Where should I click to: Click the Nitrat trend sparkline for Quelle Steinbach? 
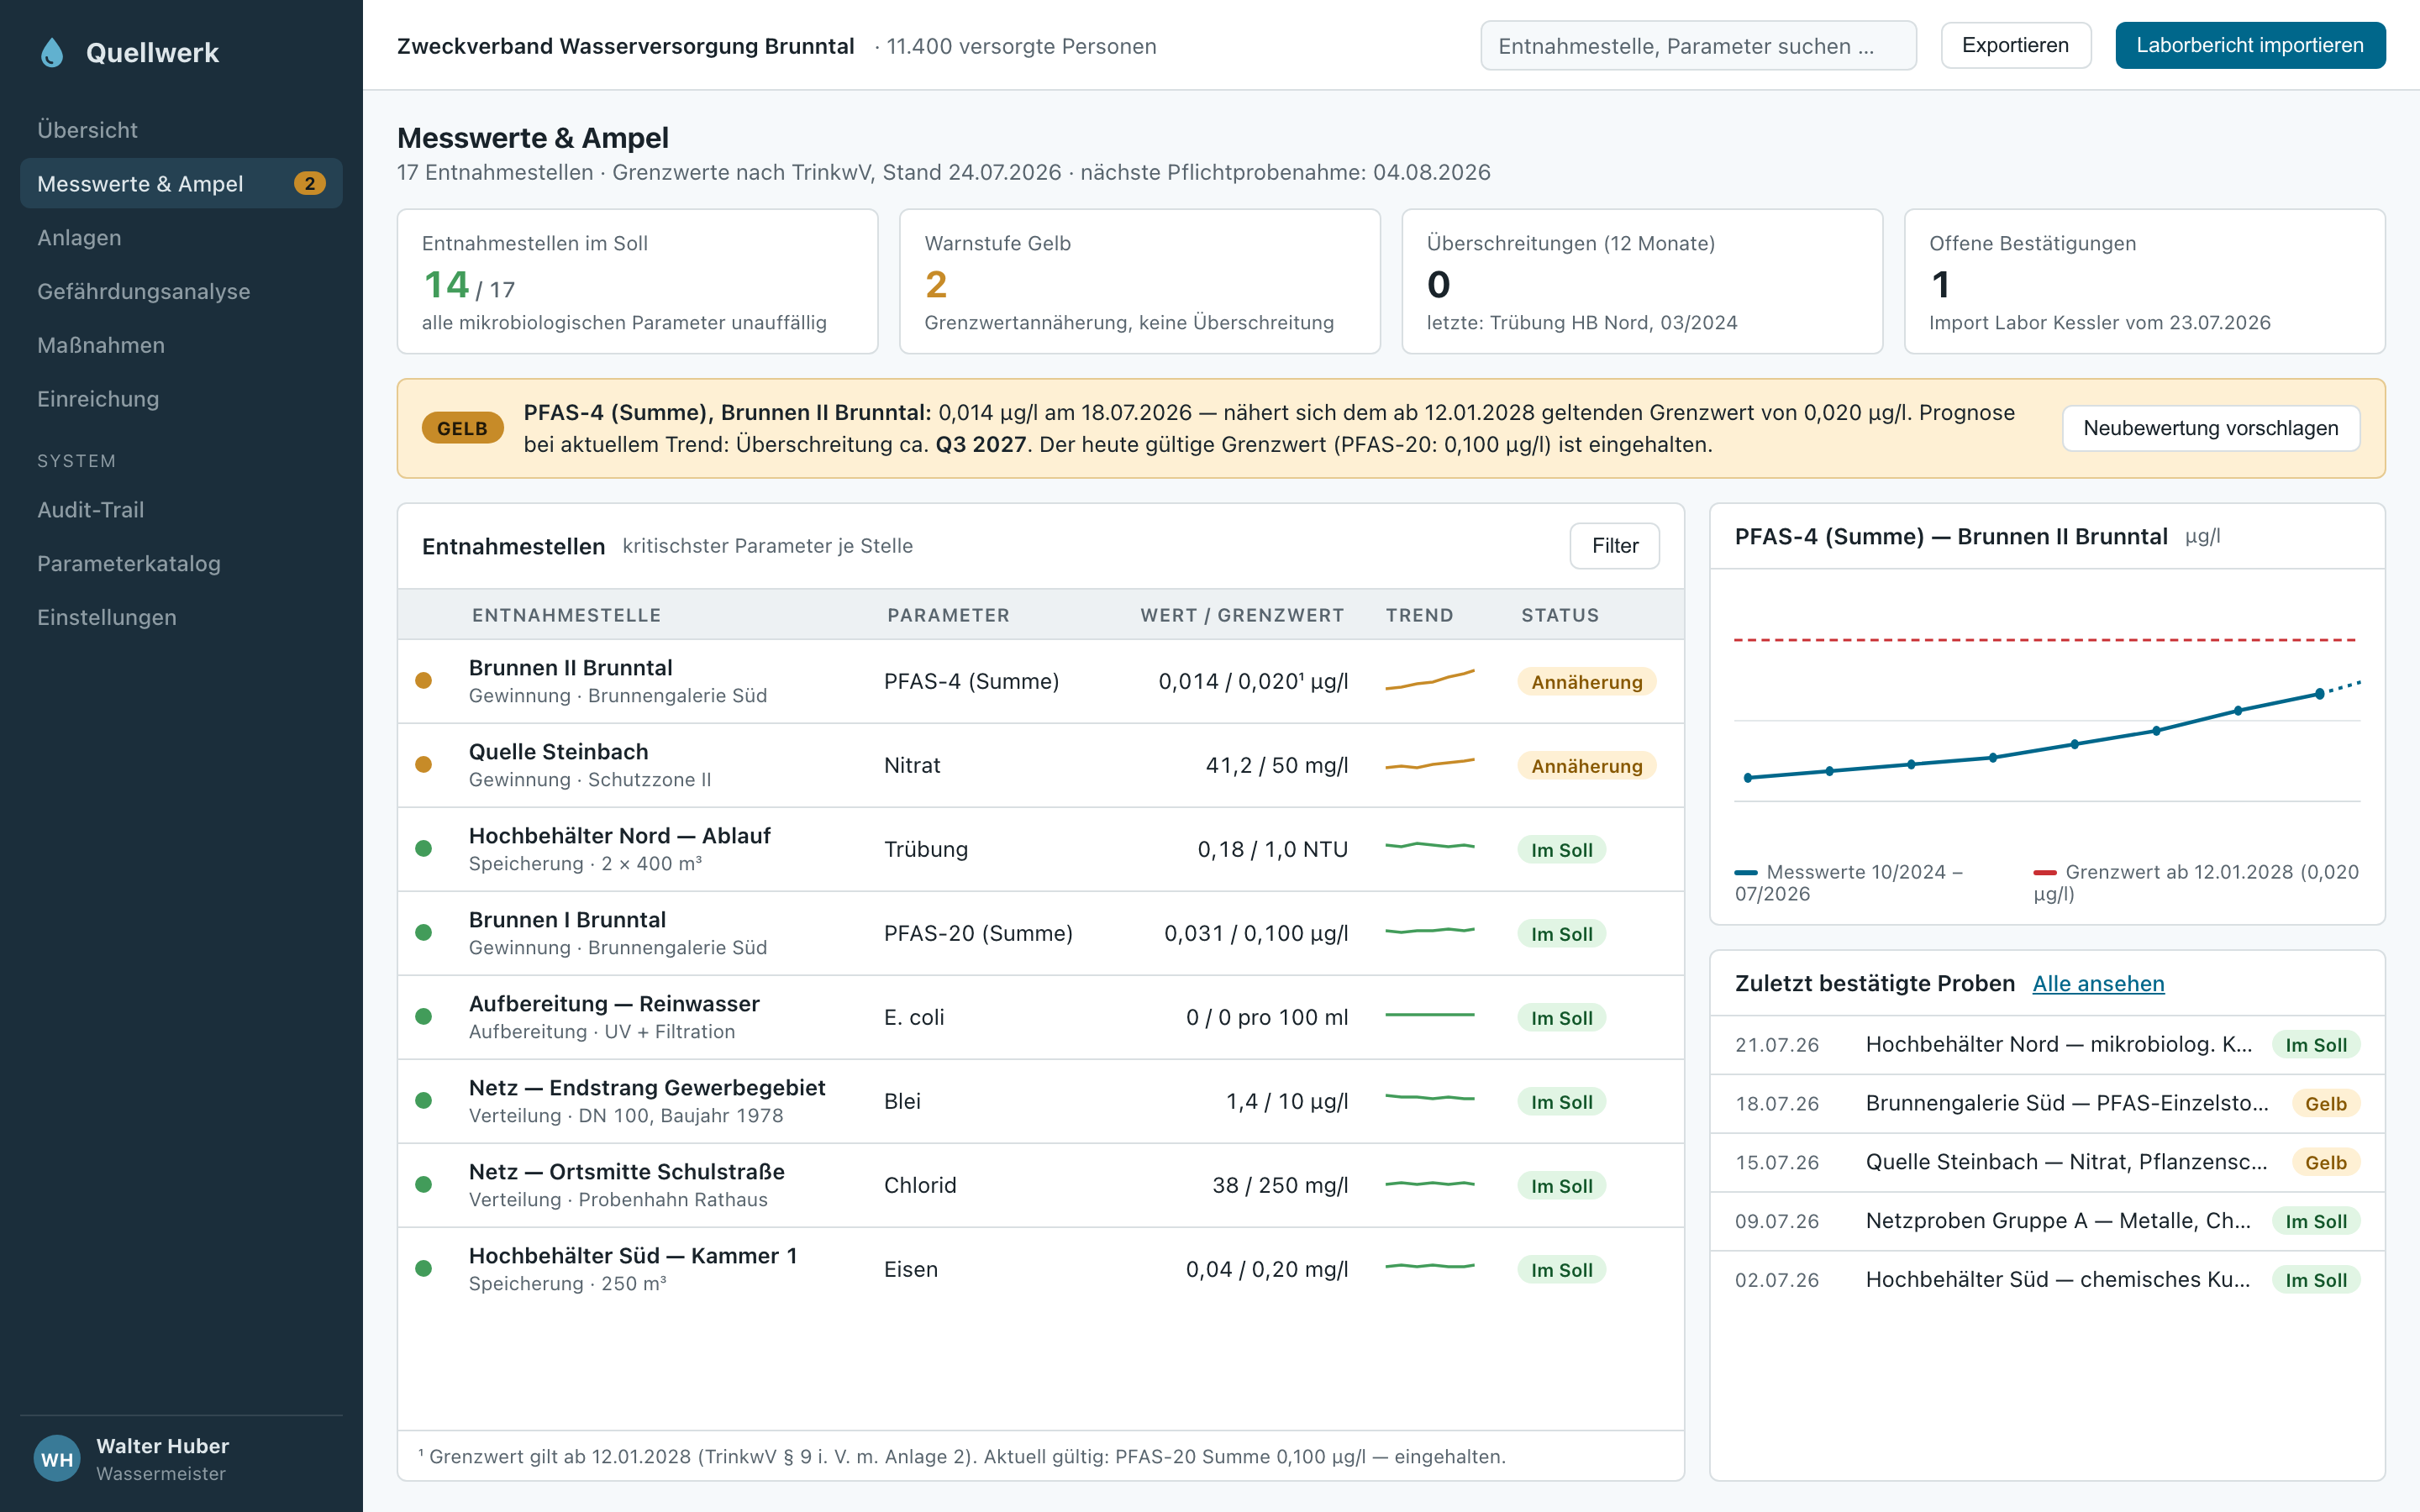tap(1430, 764)
